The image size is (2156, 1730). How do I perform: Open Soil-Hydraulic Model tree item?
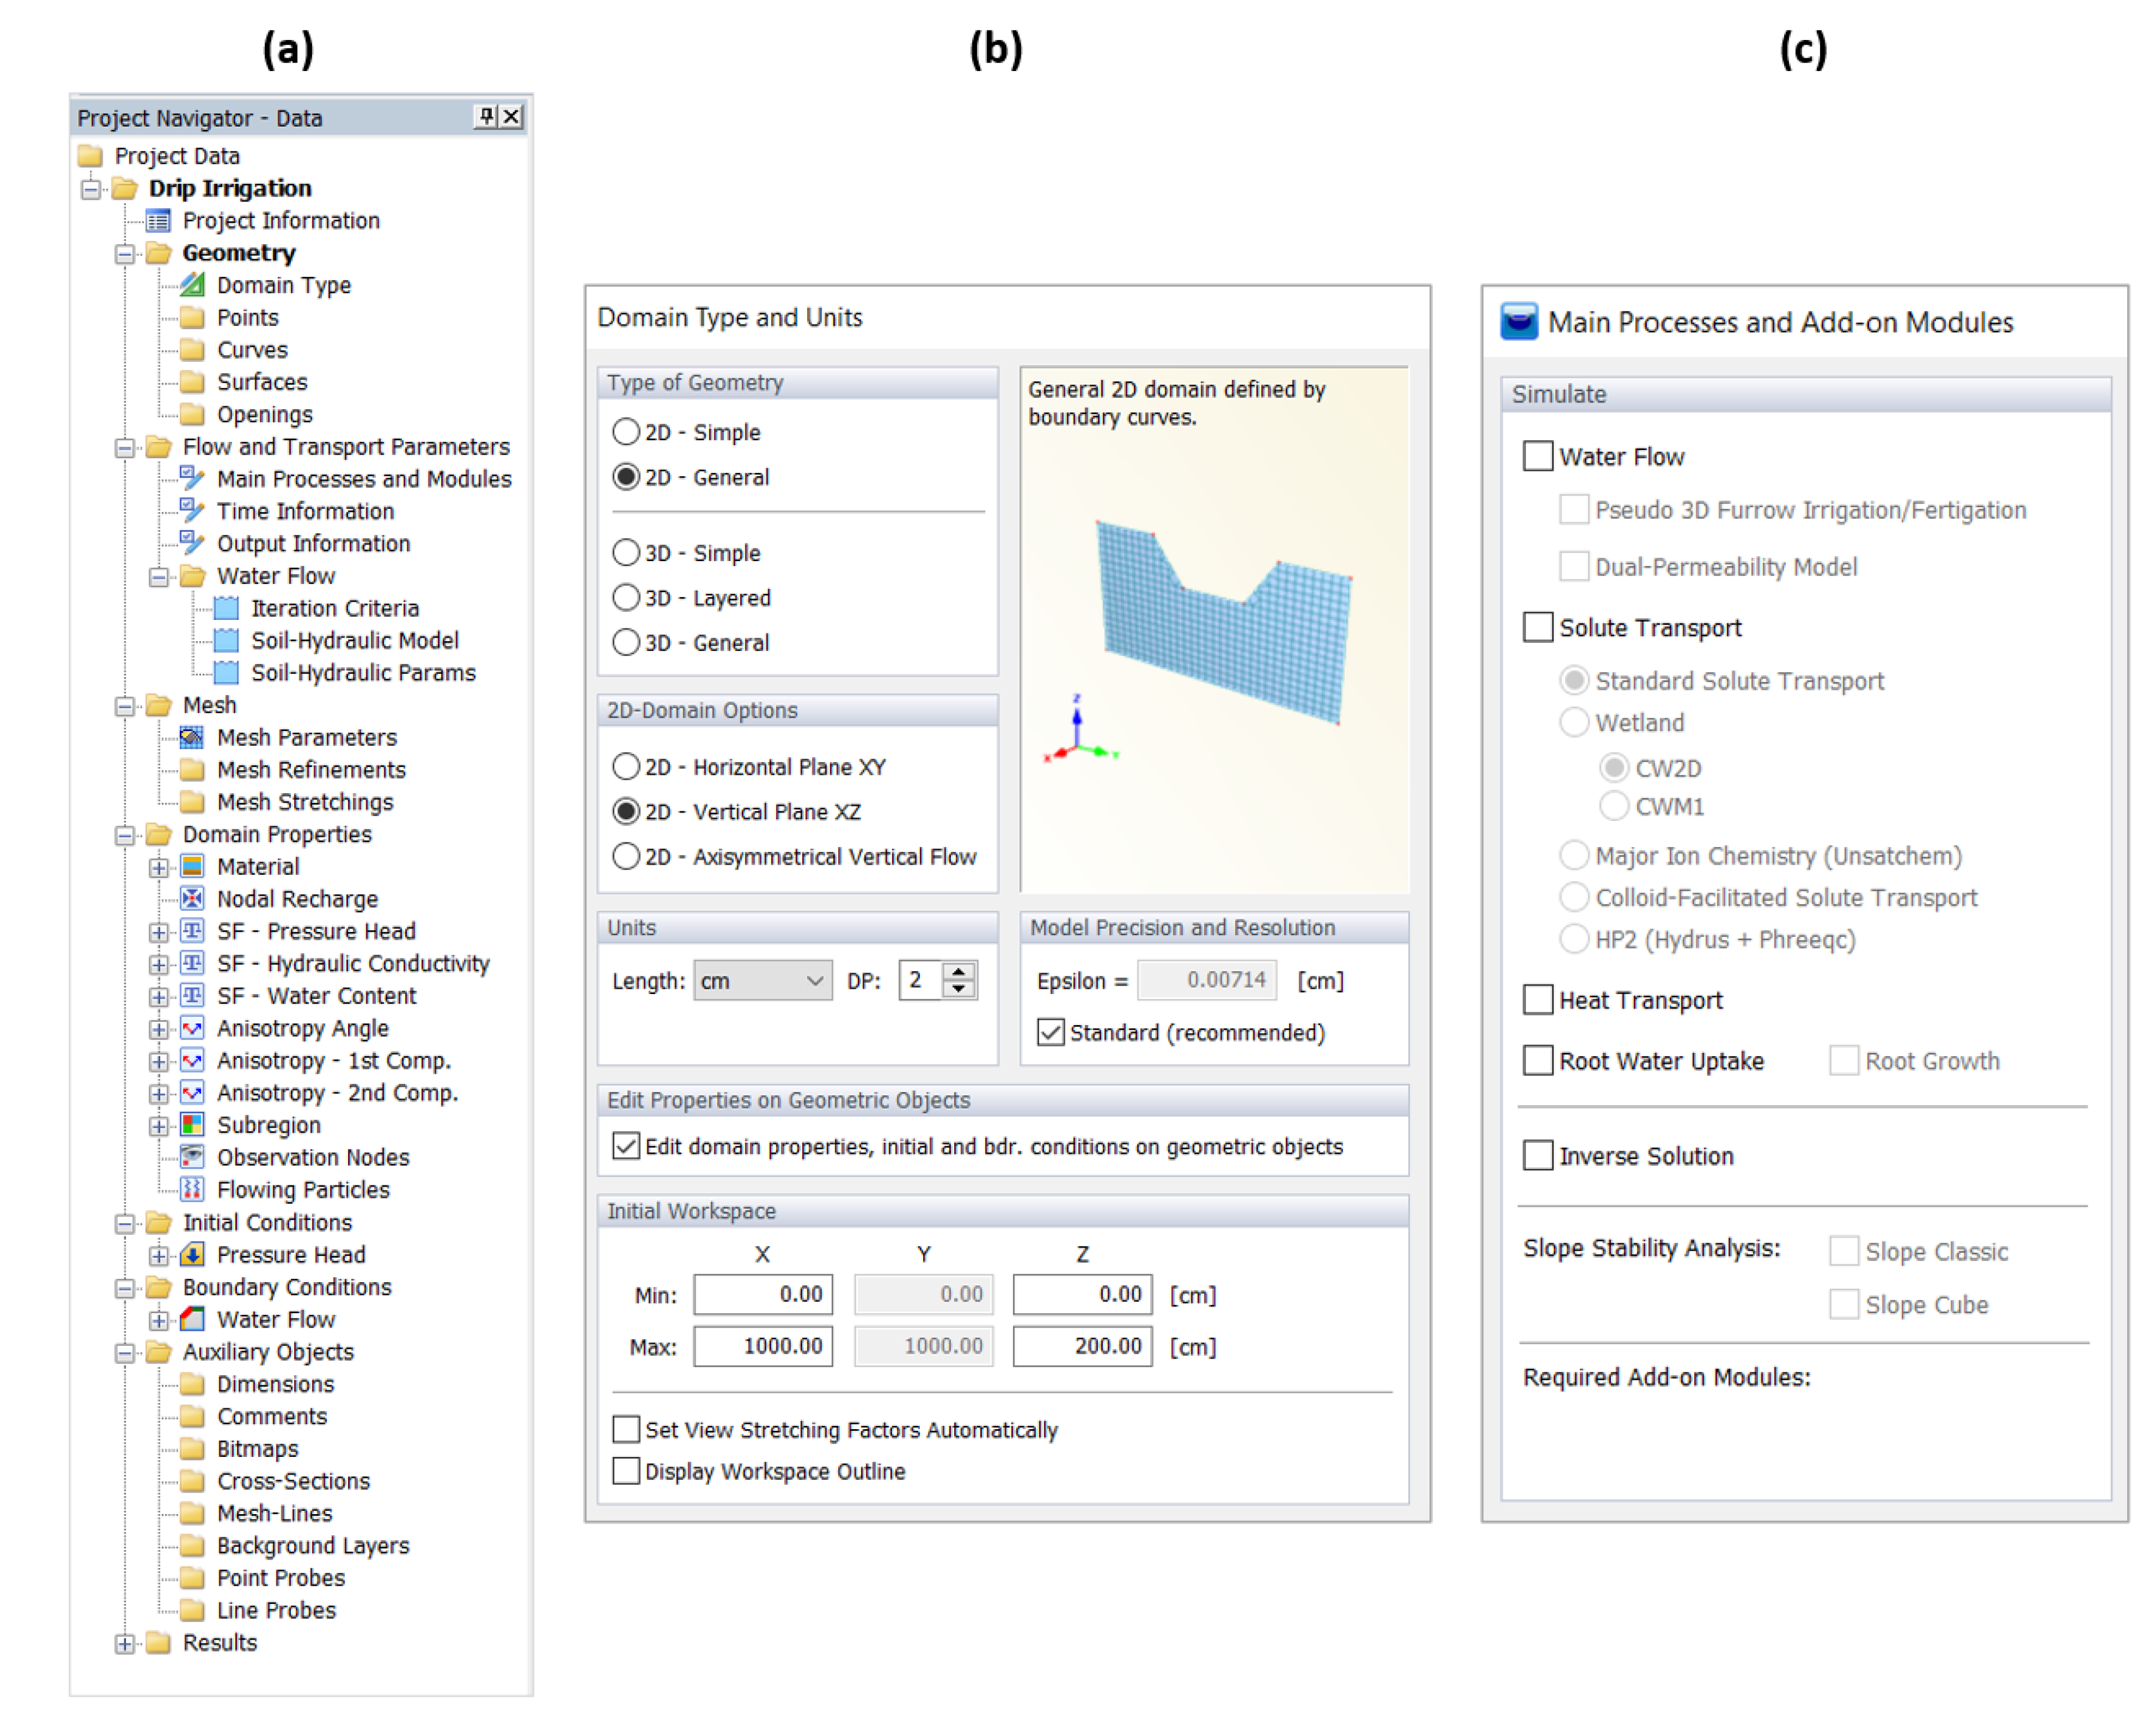point(354,641)
